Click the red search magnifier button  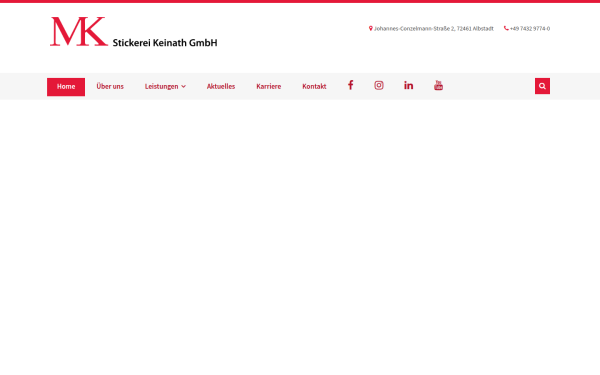[542, 86]
